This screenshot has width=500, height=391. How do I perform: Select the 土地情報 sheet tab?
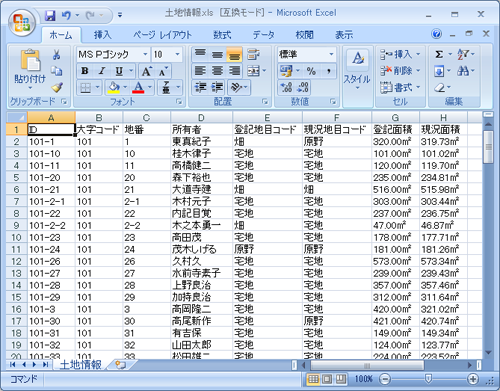tap(81, 365)
